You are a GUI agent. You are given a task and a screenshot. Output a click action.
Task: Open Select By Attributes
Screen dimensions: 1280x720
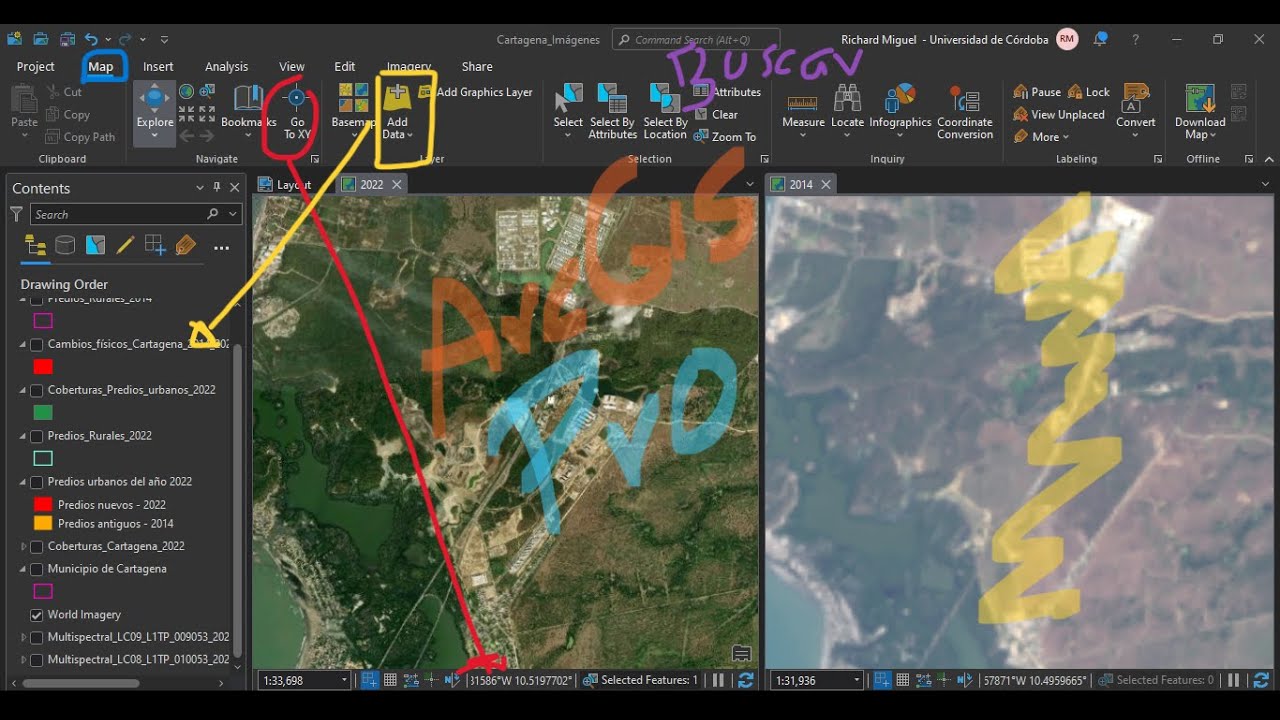[x=612, y=112]
